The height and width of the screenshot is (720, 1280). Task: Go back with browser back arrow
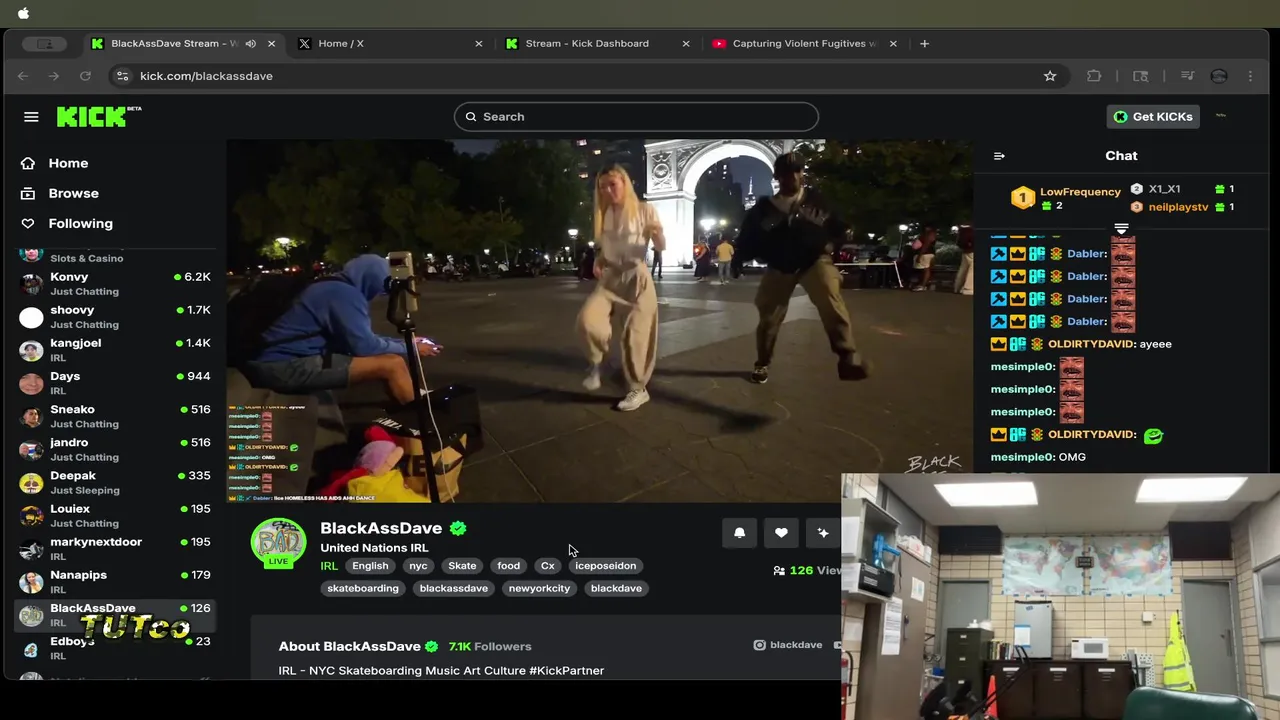(23, 76)
